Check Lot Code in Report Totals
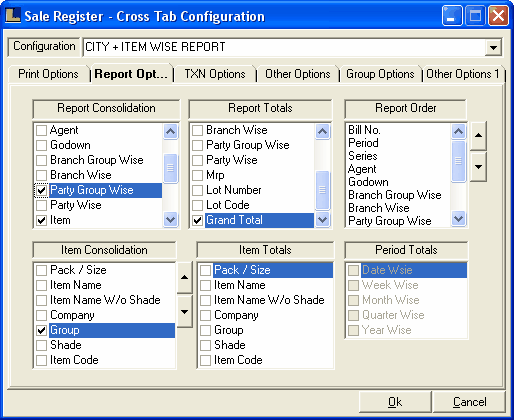The image size is (514, 420). (197, 205)
